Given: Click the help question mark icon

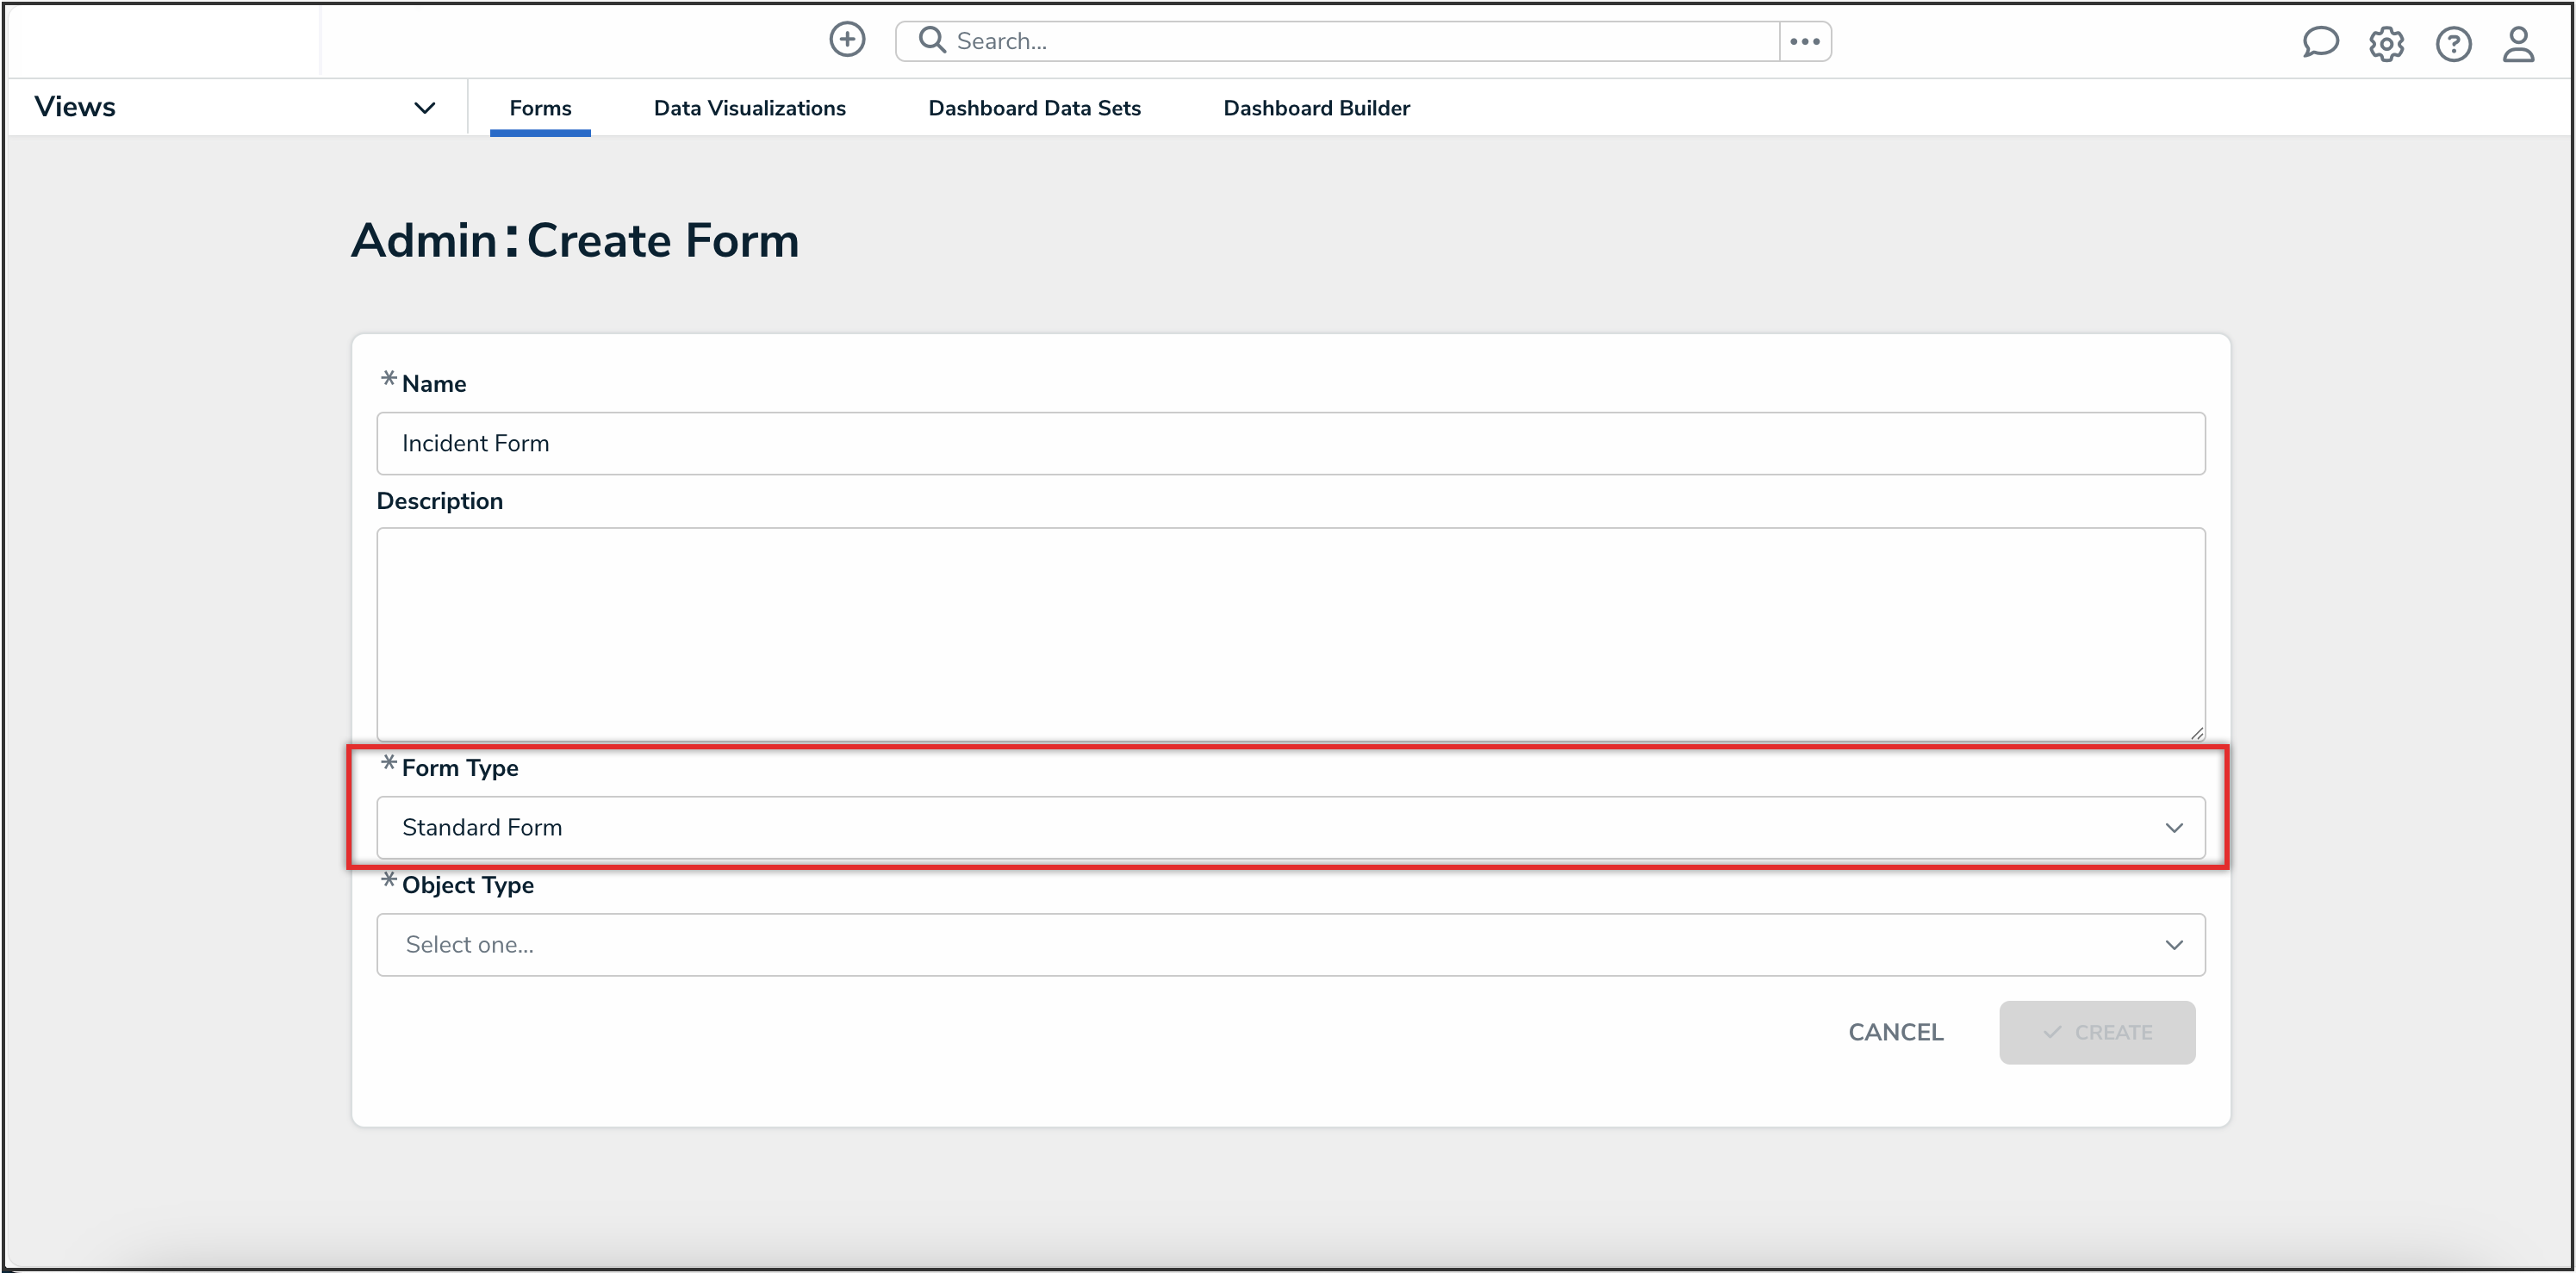Looking at the screenshot, I should click(2454, 44).
